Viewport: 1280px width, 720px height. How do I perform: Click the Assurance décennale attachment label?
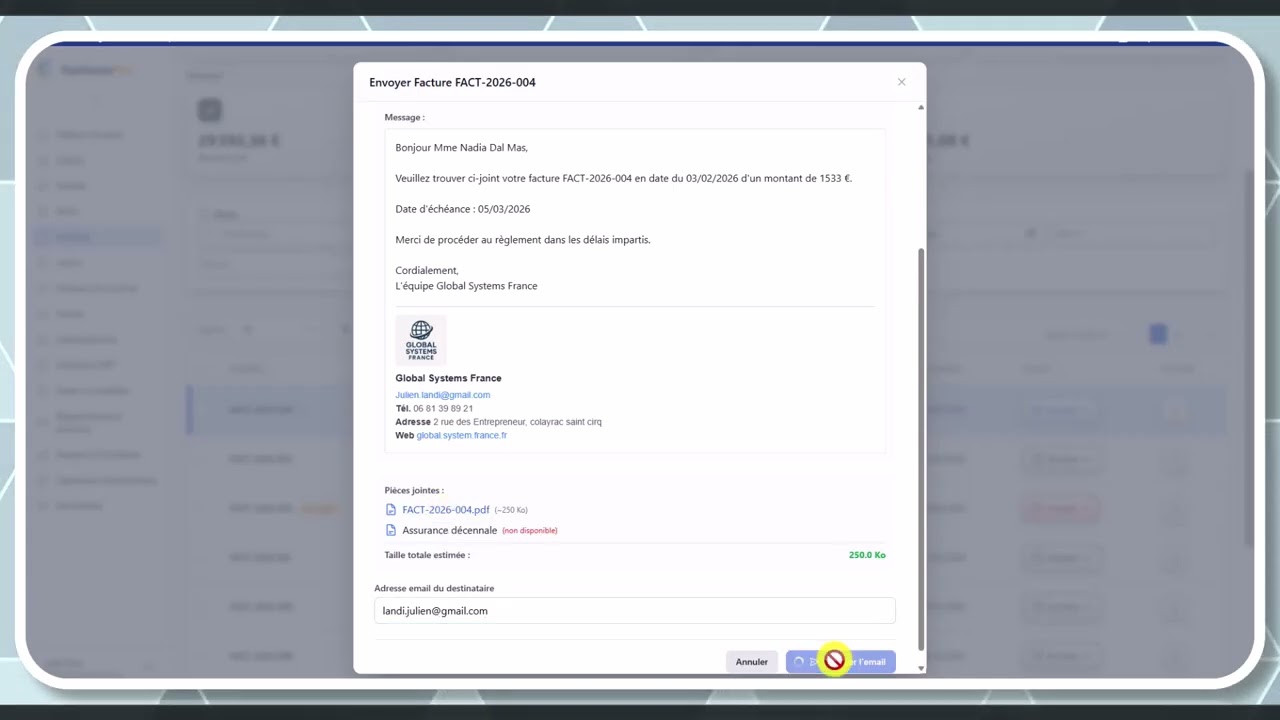click(x=449, y=530)
